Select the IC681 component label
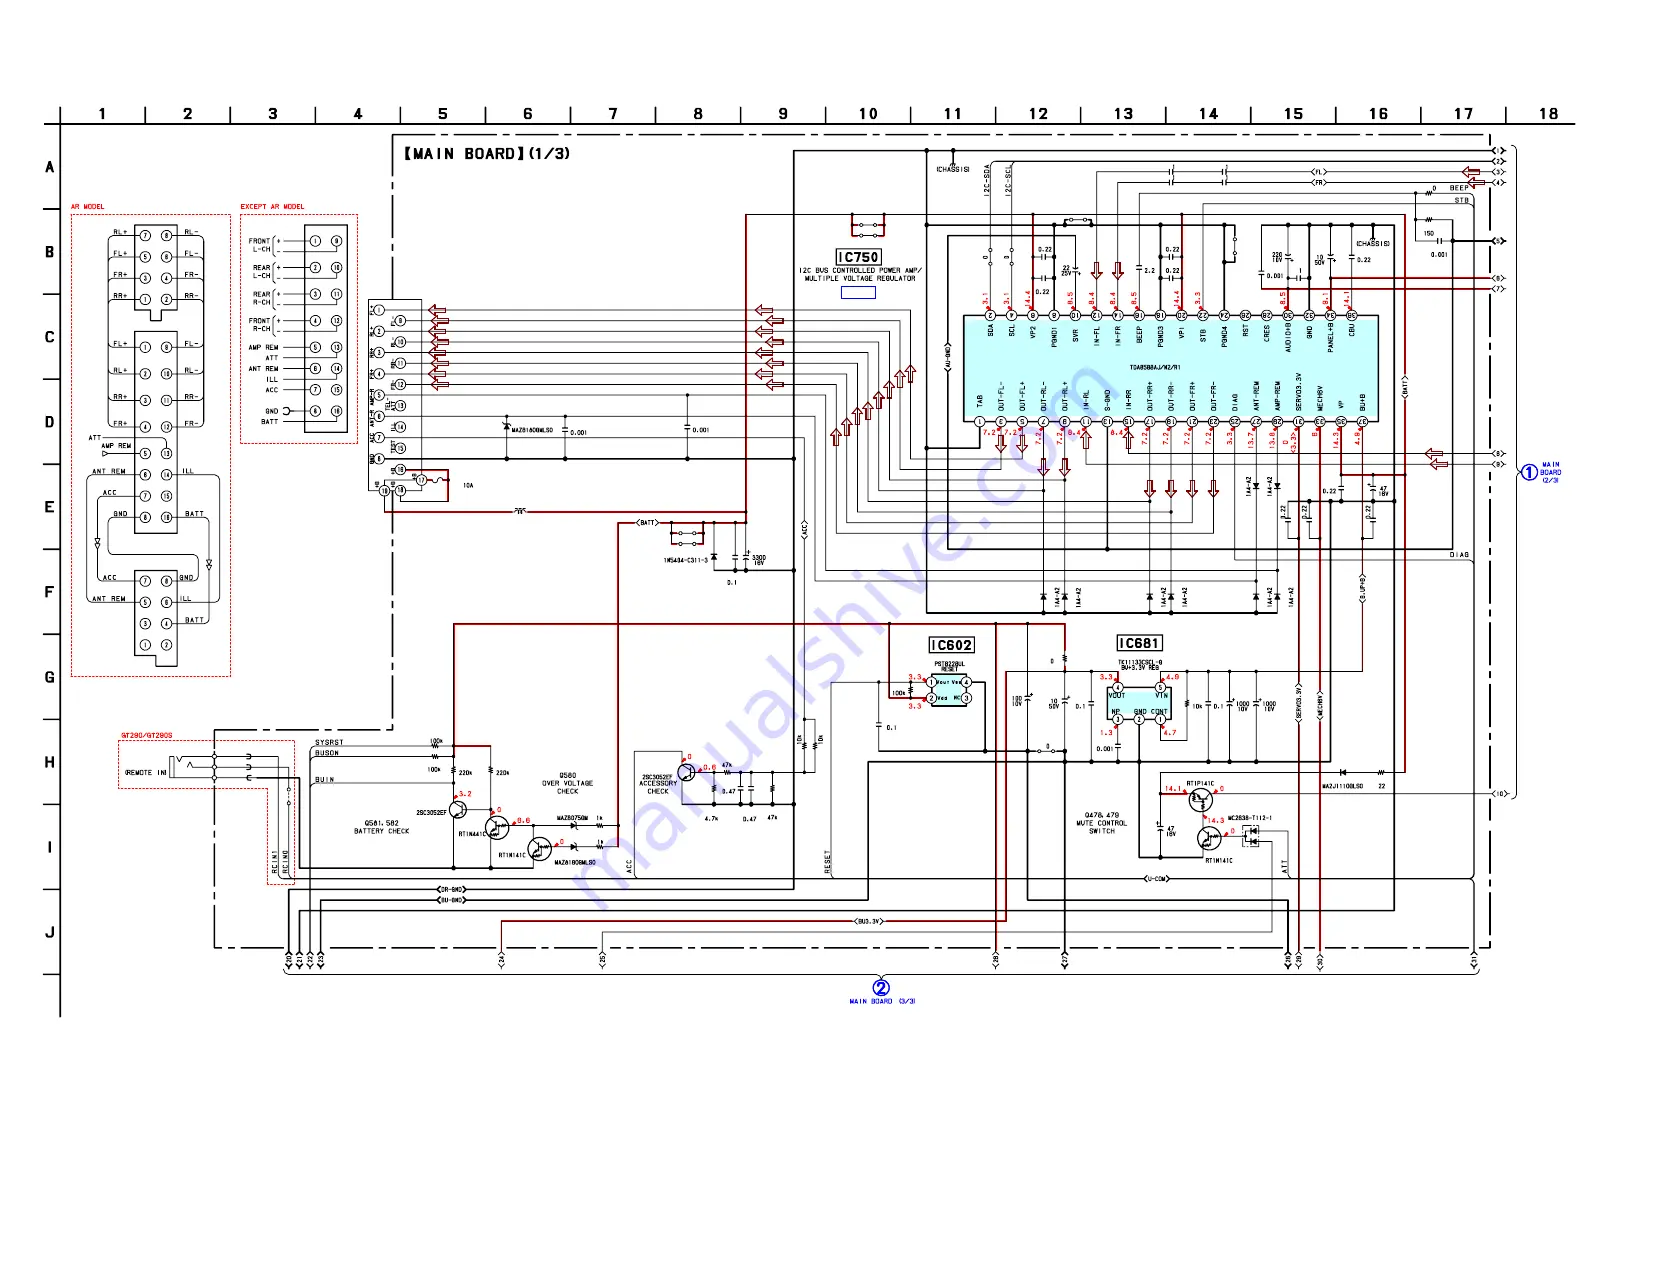The height and width of the screenshot is (1263, 1680). [x=1139, y=643]
